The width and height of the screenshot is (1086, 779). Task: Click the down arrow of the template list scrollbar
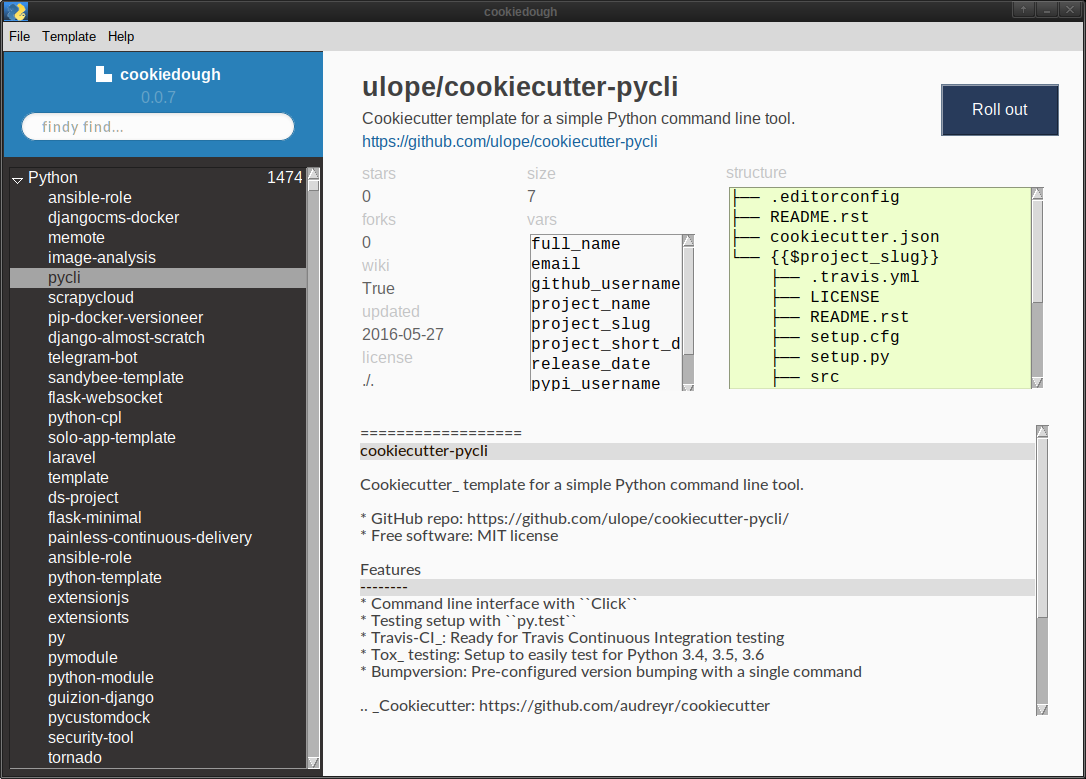tap(313, 762)
